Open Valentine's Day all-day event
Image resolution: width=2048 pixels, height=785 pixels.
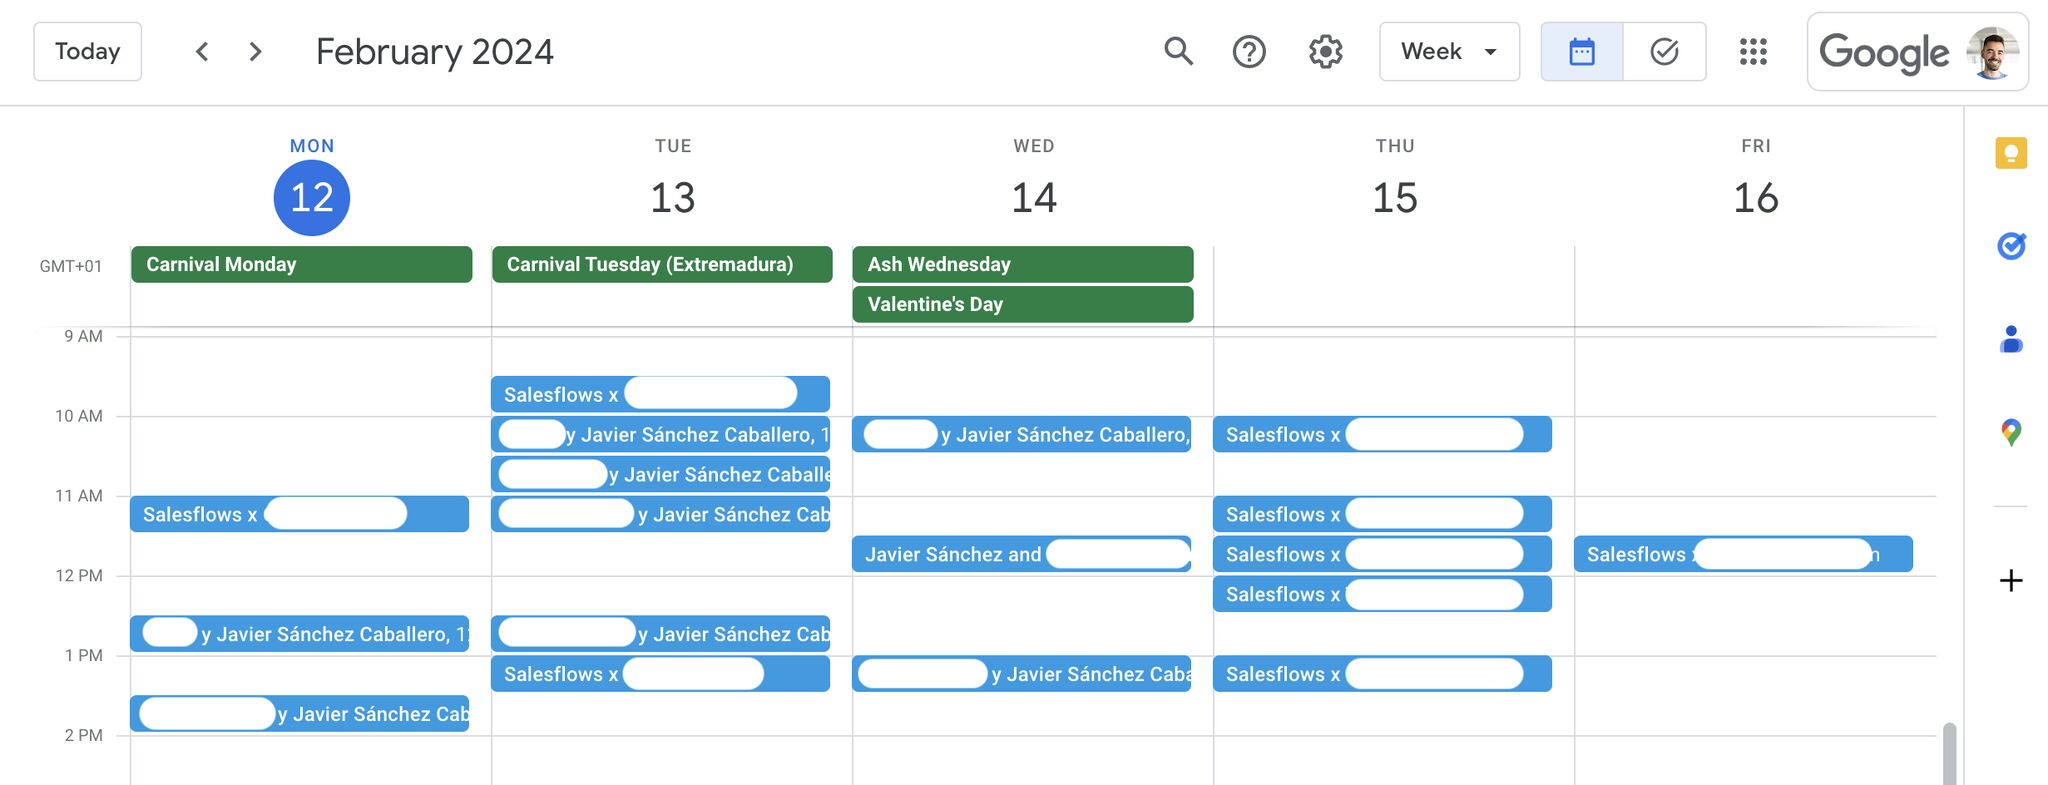point(1023,304)
